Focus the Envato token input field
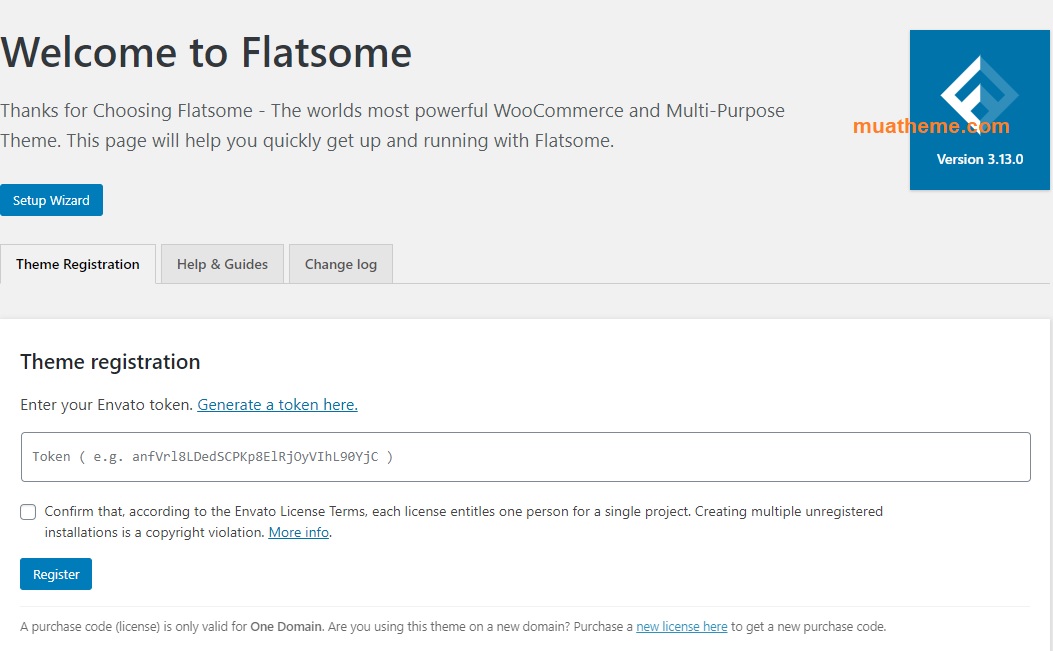 point(526,457)
